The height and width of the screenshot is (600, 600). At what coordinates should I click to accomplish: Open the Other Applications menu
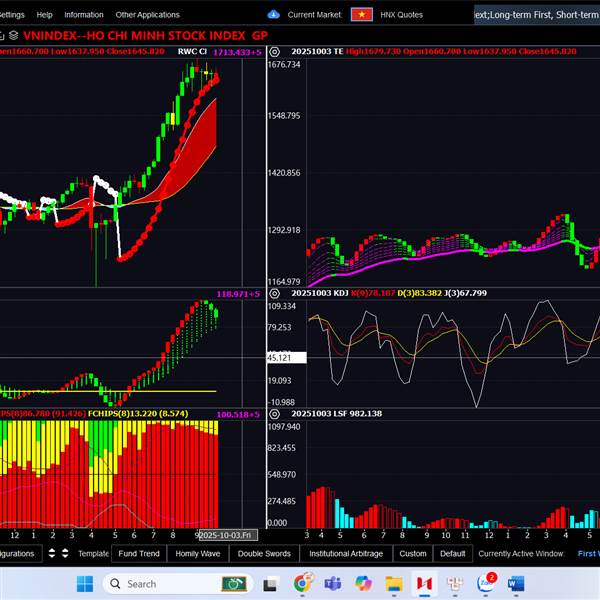coord(147,15)
